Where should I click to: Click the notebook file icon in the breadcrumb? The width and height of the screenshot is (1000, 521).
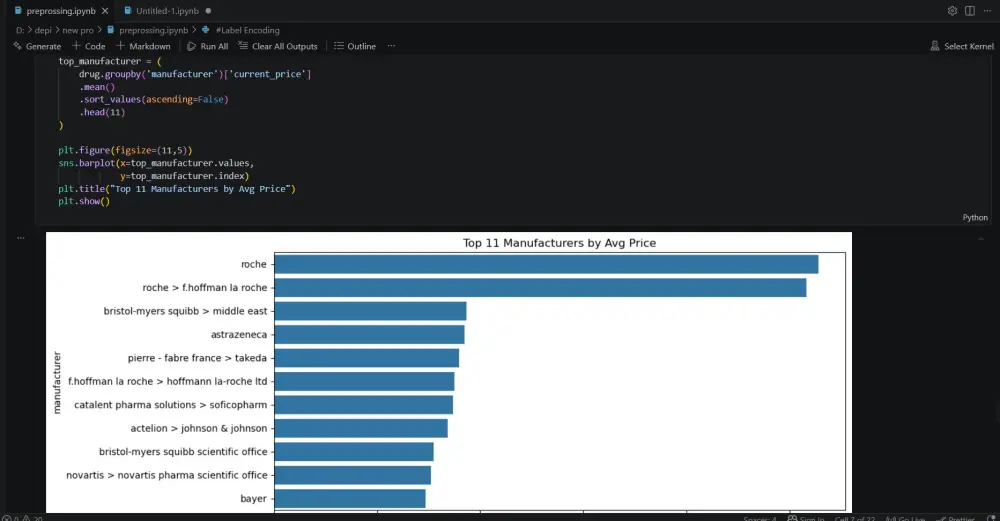[x=111, y=30]
